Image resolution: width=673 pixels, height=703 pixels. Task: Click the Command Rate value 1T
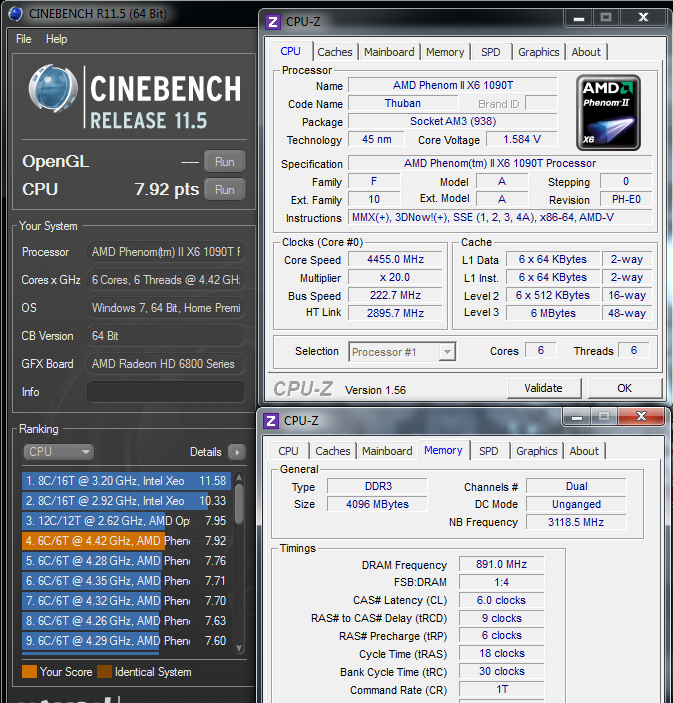coord(501,690)
